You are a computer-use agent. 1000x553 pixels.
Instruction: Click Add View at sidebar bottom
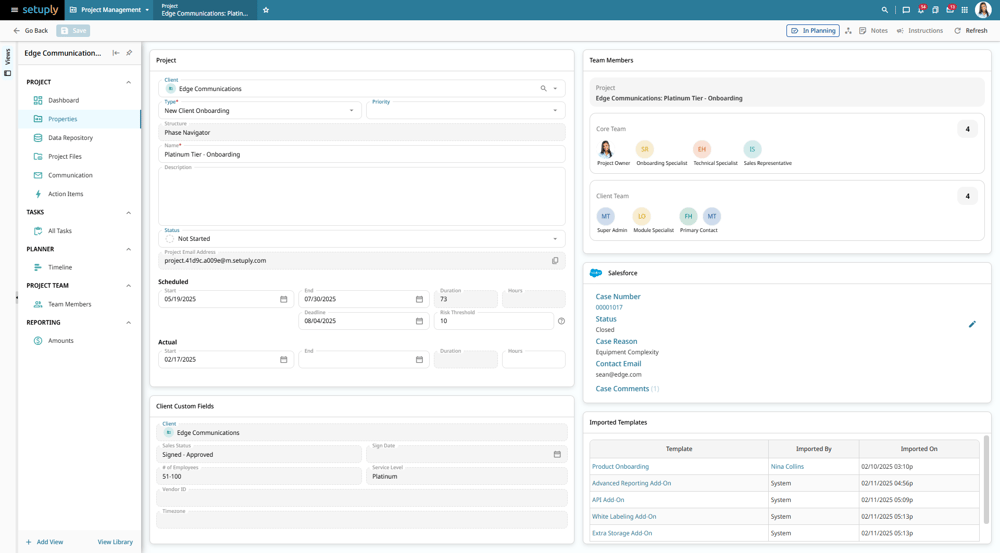[44, 542]
